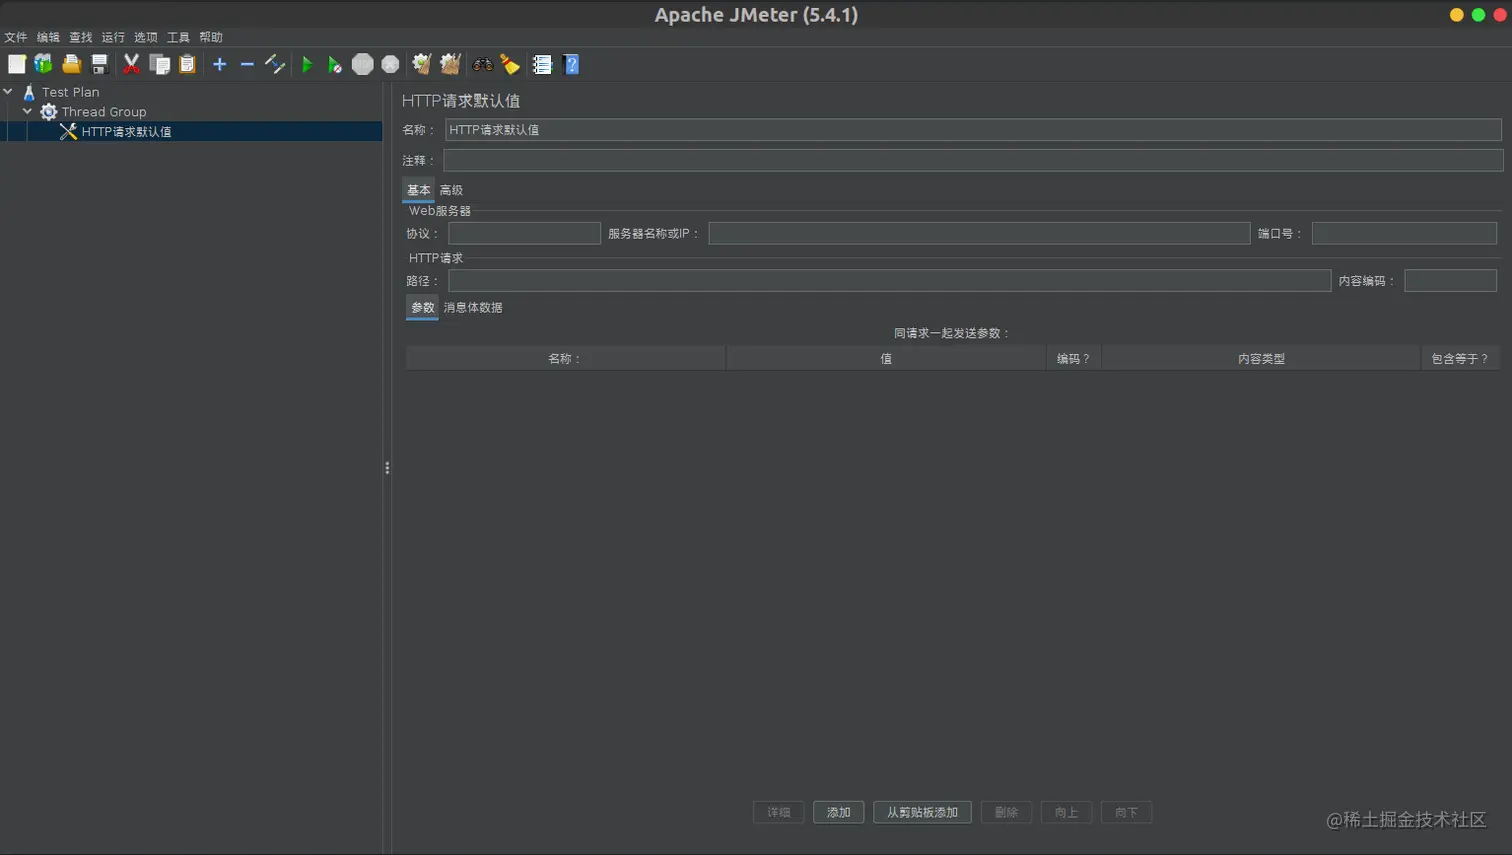Click Start no pauses icon
1512x855 pixels.
coord(335,64)
